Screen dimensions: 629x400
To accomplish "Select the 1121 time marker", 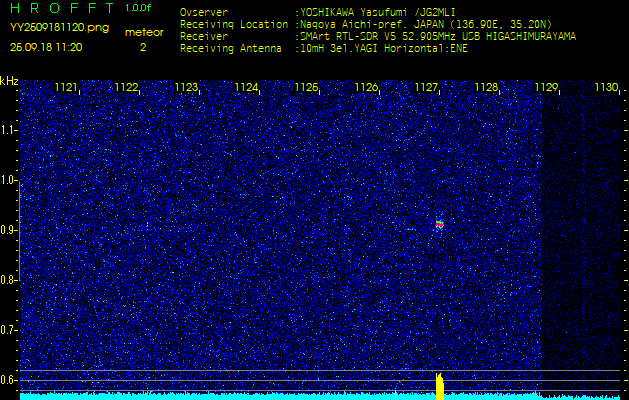I will [x=66, y=88].
